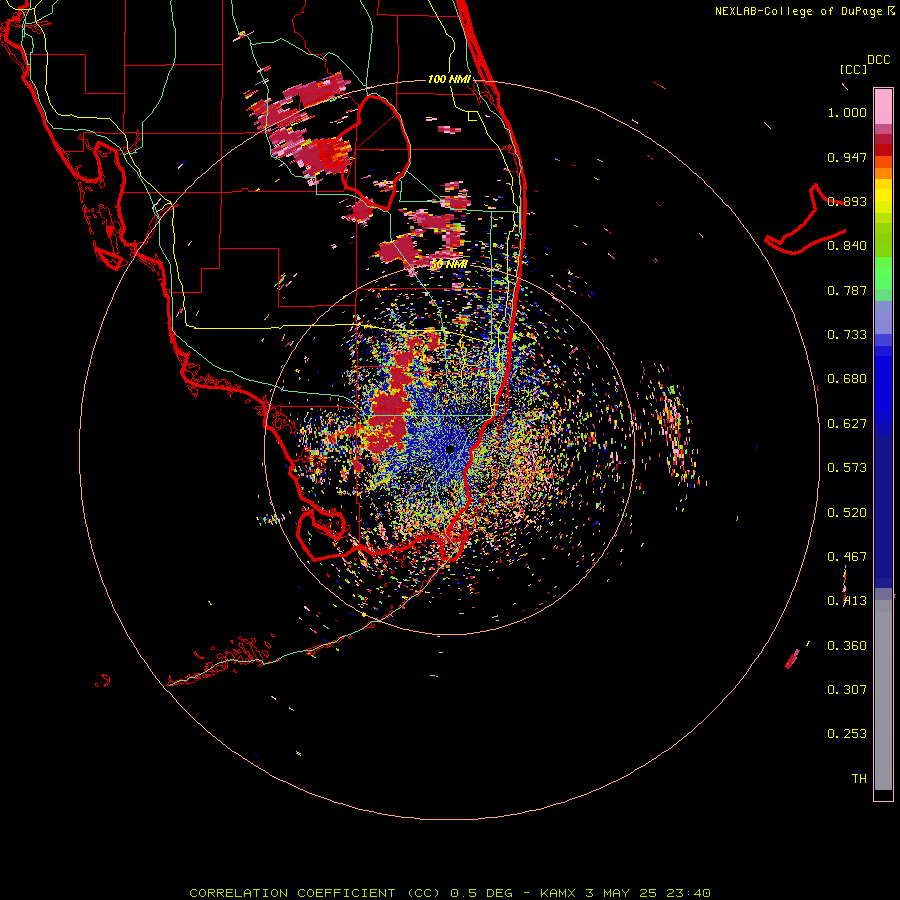Image resolution: width=900 pixels, height=900 pixels.
Task: Click the 0.893 value on color scale
Action: pos(847,201)
